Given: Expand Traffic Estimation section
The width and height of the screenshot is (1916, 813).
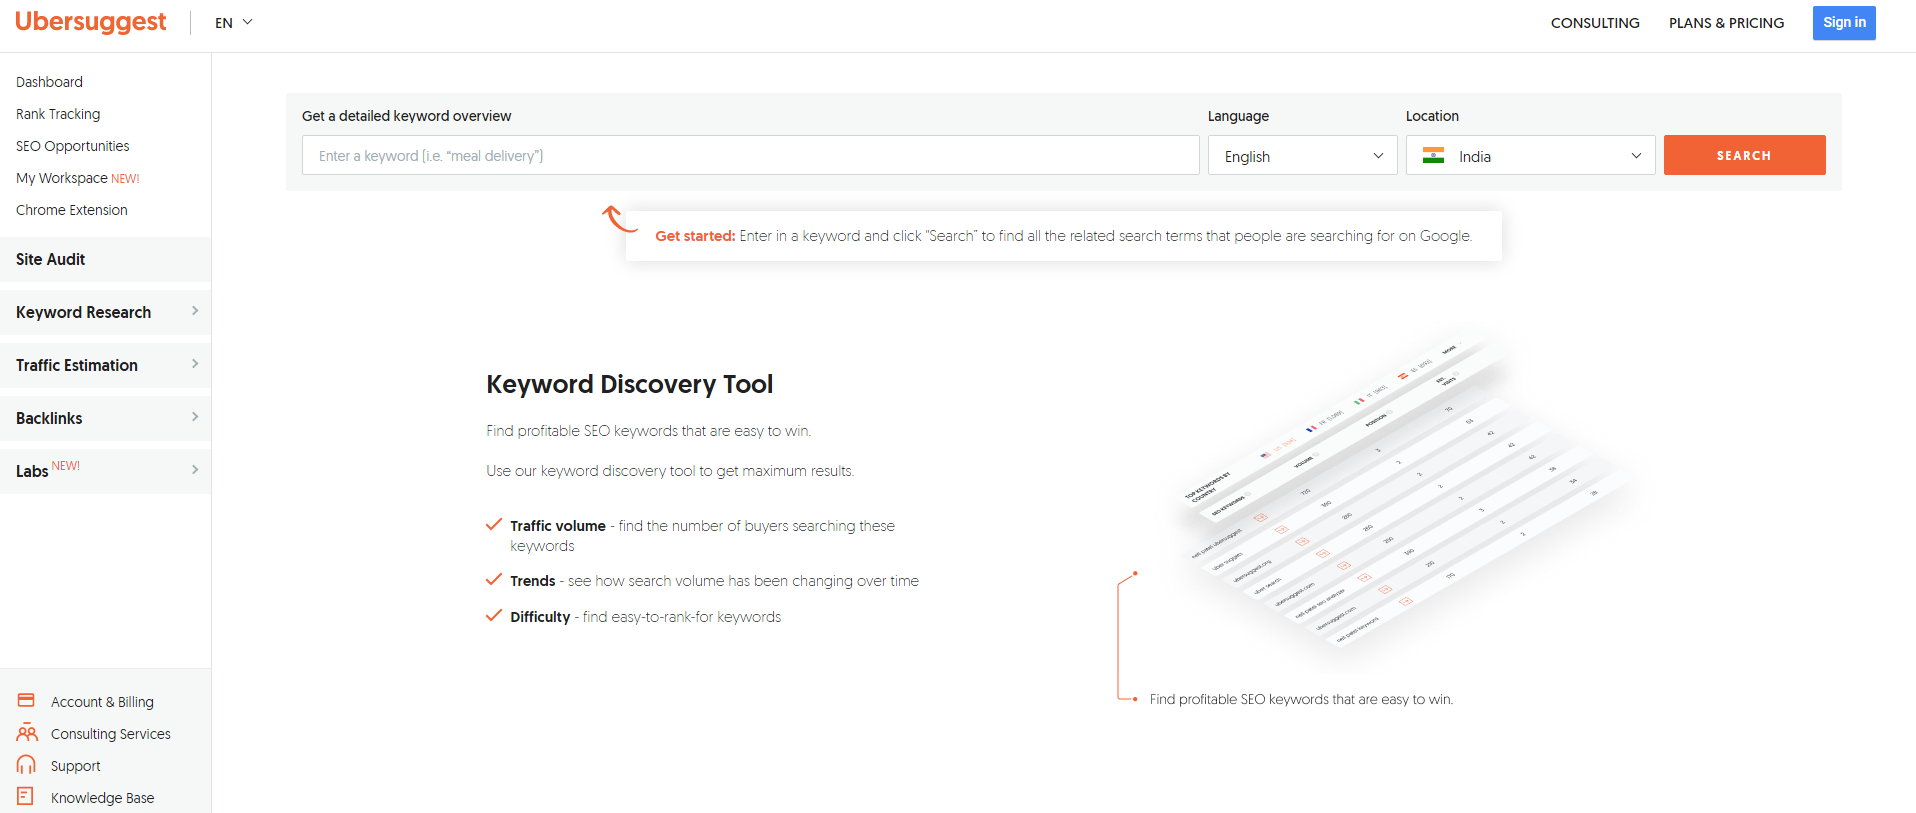Looking at the screenshot, I should click(x=105, y=365).
